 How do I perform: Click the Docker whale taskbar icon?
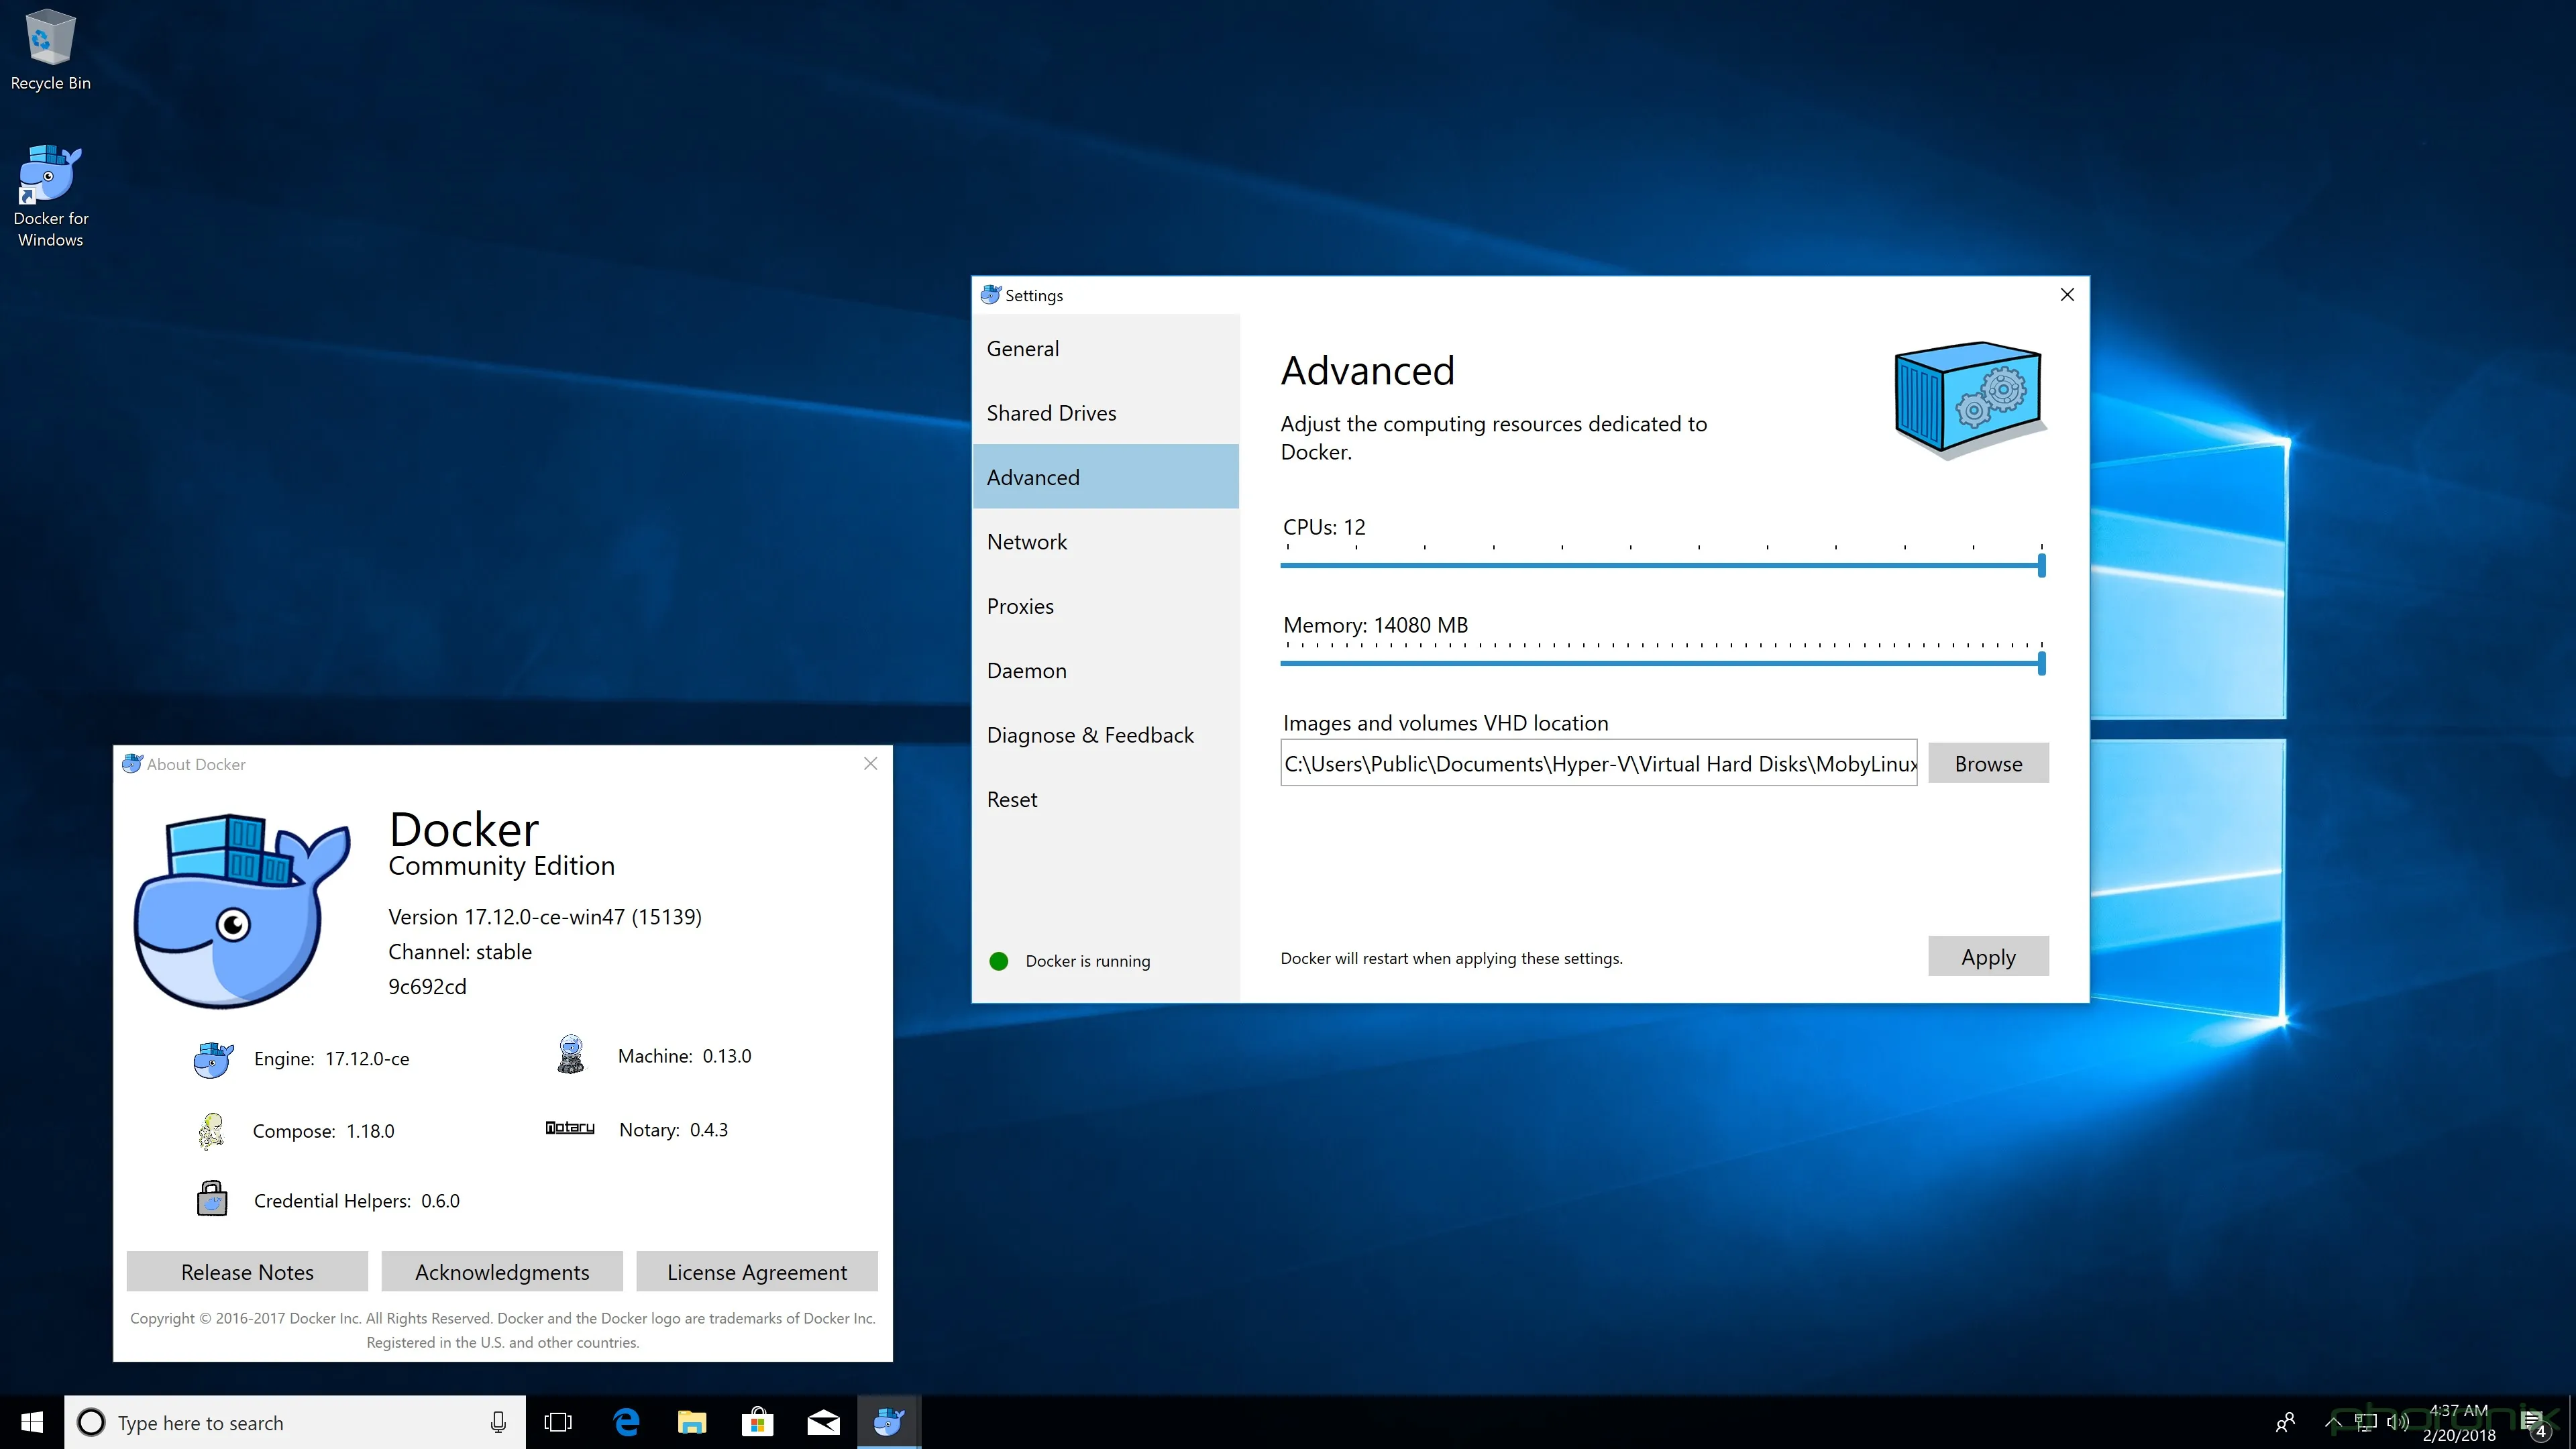[888, 1422]
